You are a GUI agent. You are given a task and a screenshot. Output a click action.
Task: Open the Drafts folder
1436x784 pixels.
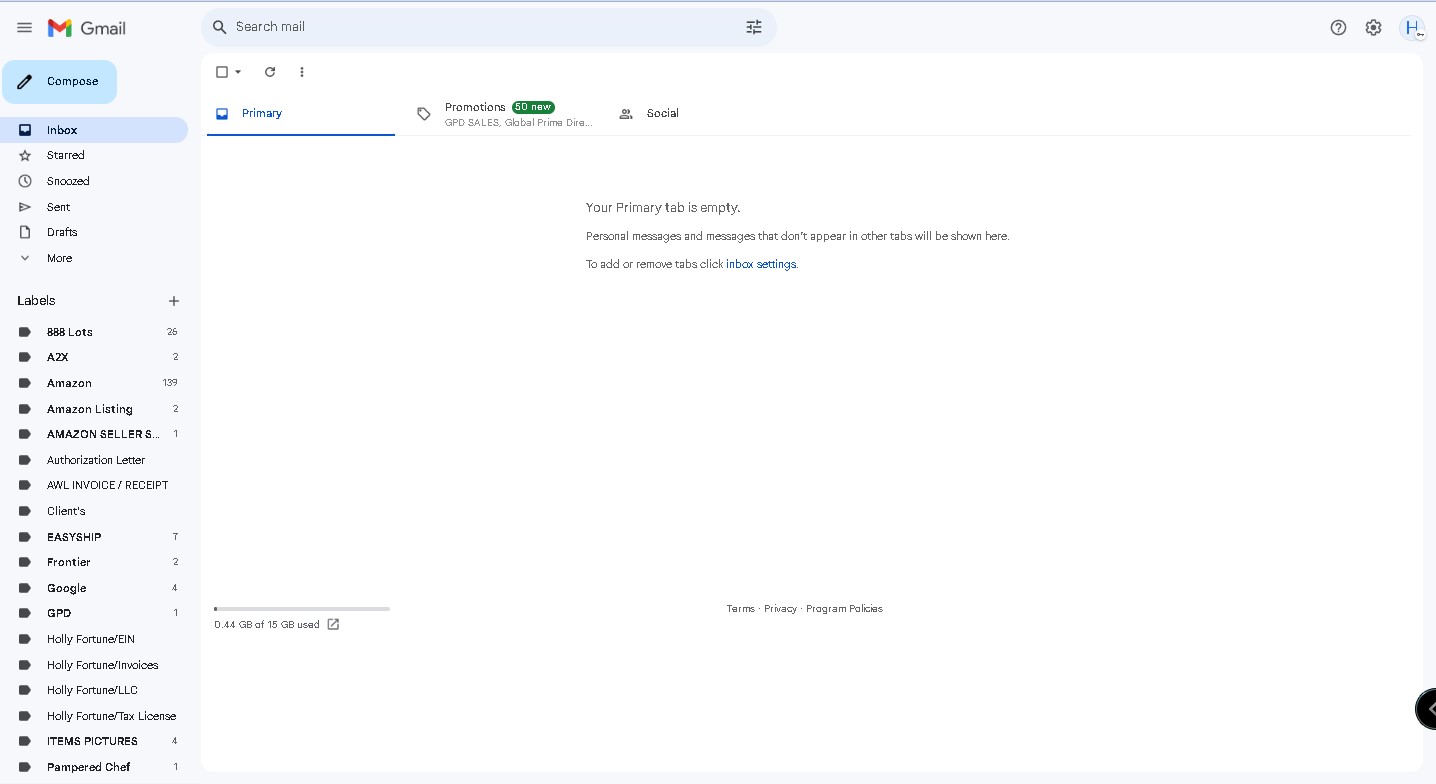pos(94,232)
